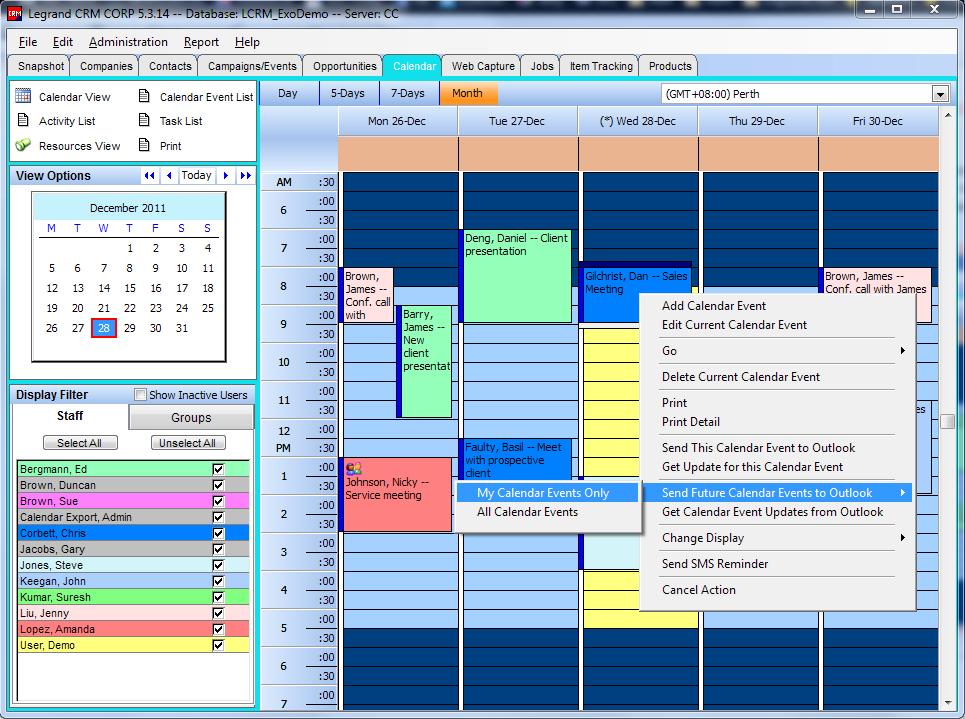
Task: Expand the Change Display submenu
Action: click(x=777, y=538)
